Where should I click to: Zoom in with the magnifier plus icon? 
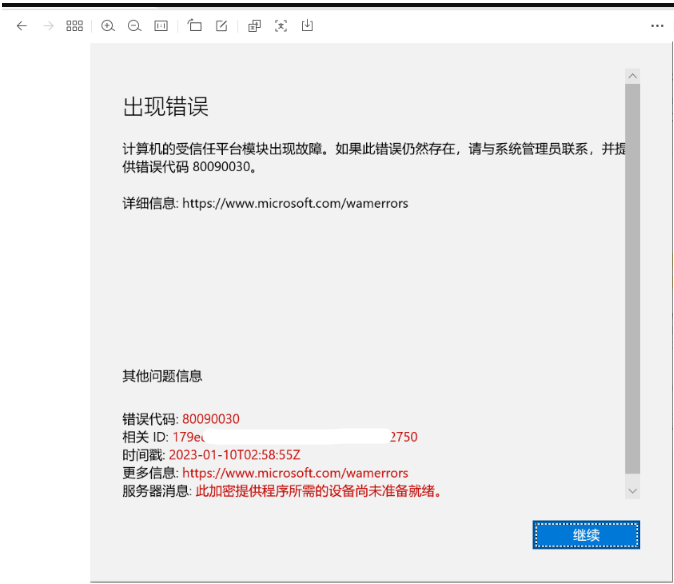tap(108, 26)
